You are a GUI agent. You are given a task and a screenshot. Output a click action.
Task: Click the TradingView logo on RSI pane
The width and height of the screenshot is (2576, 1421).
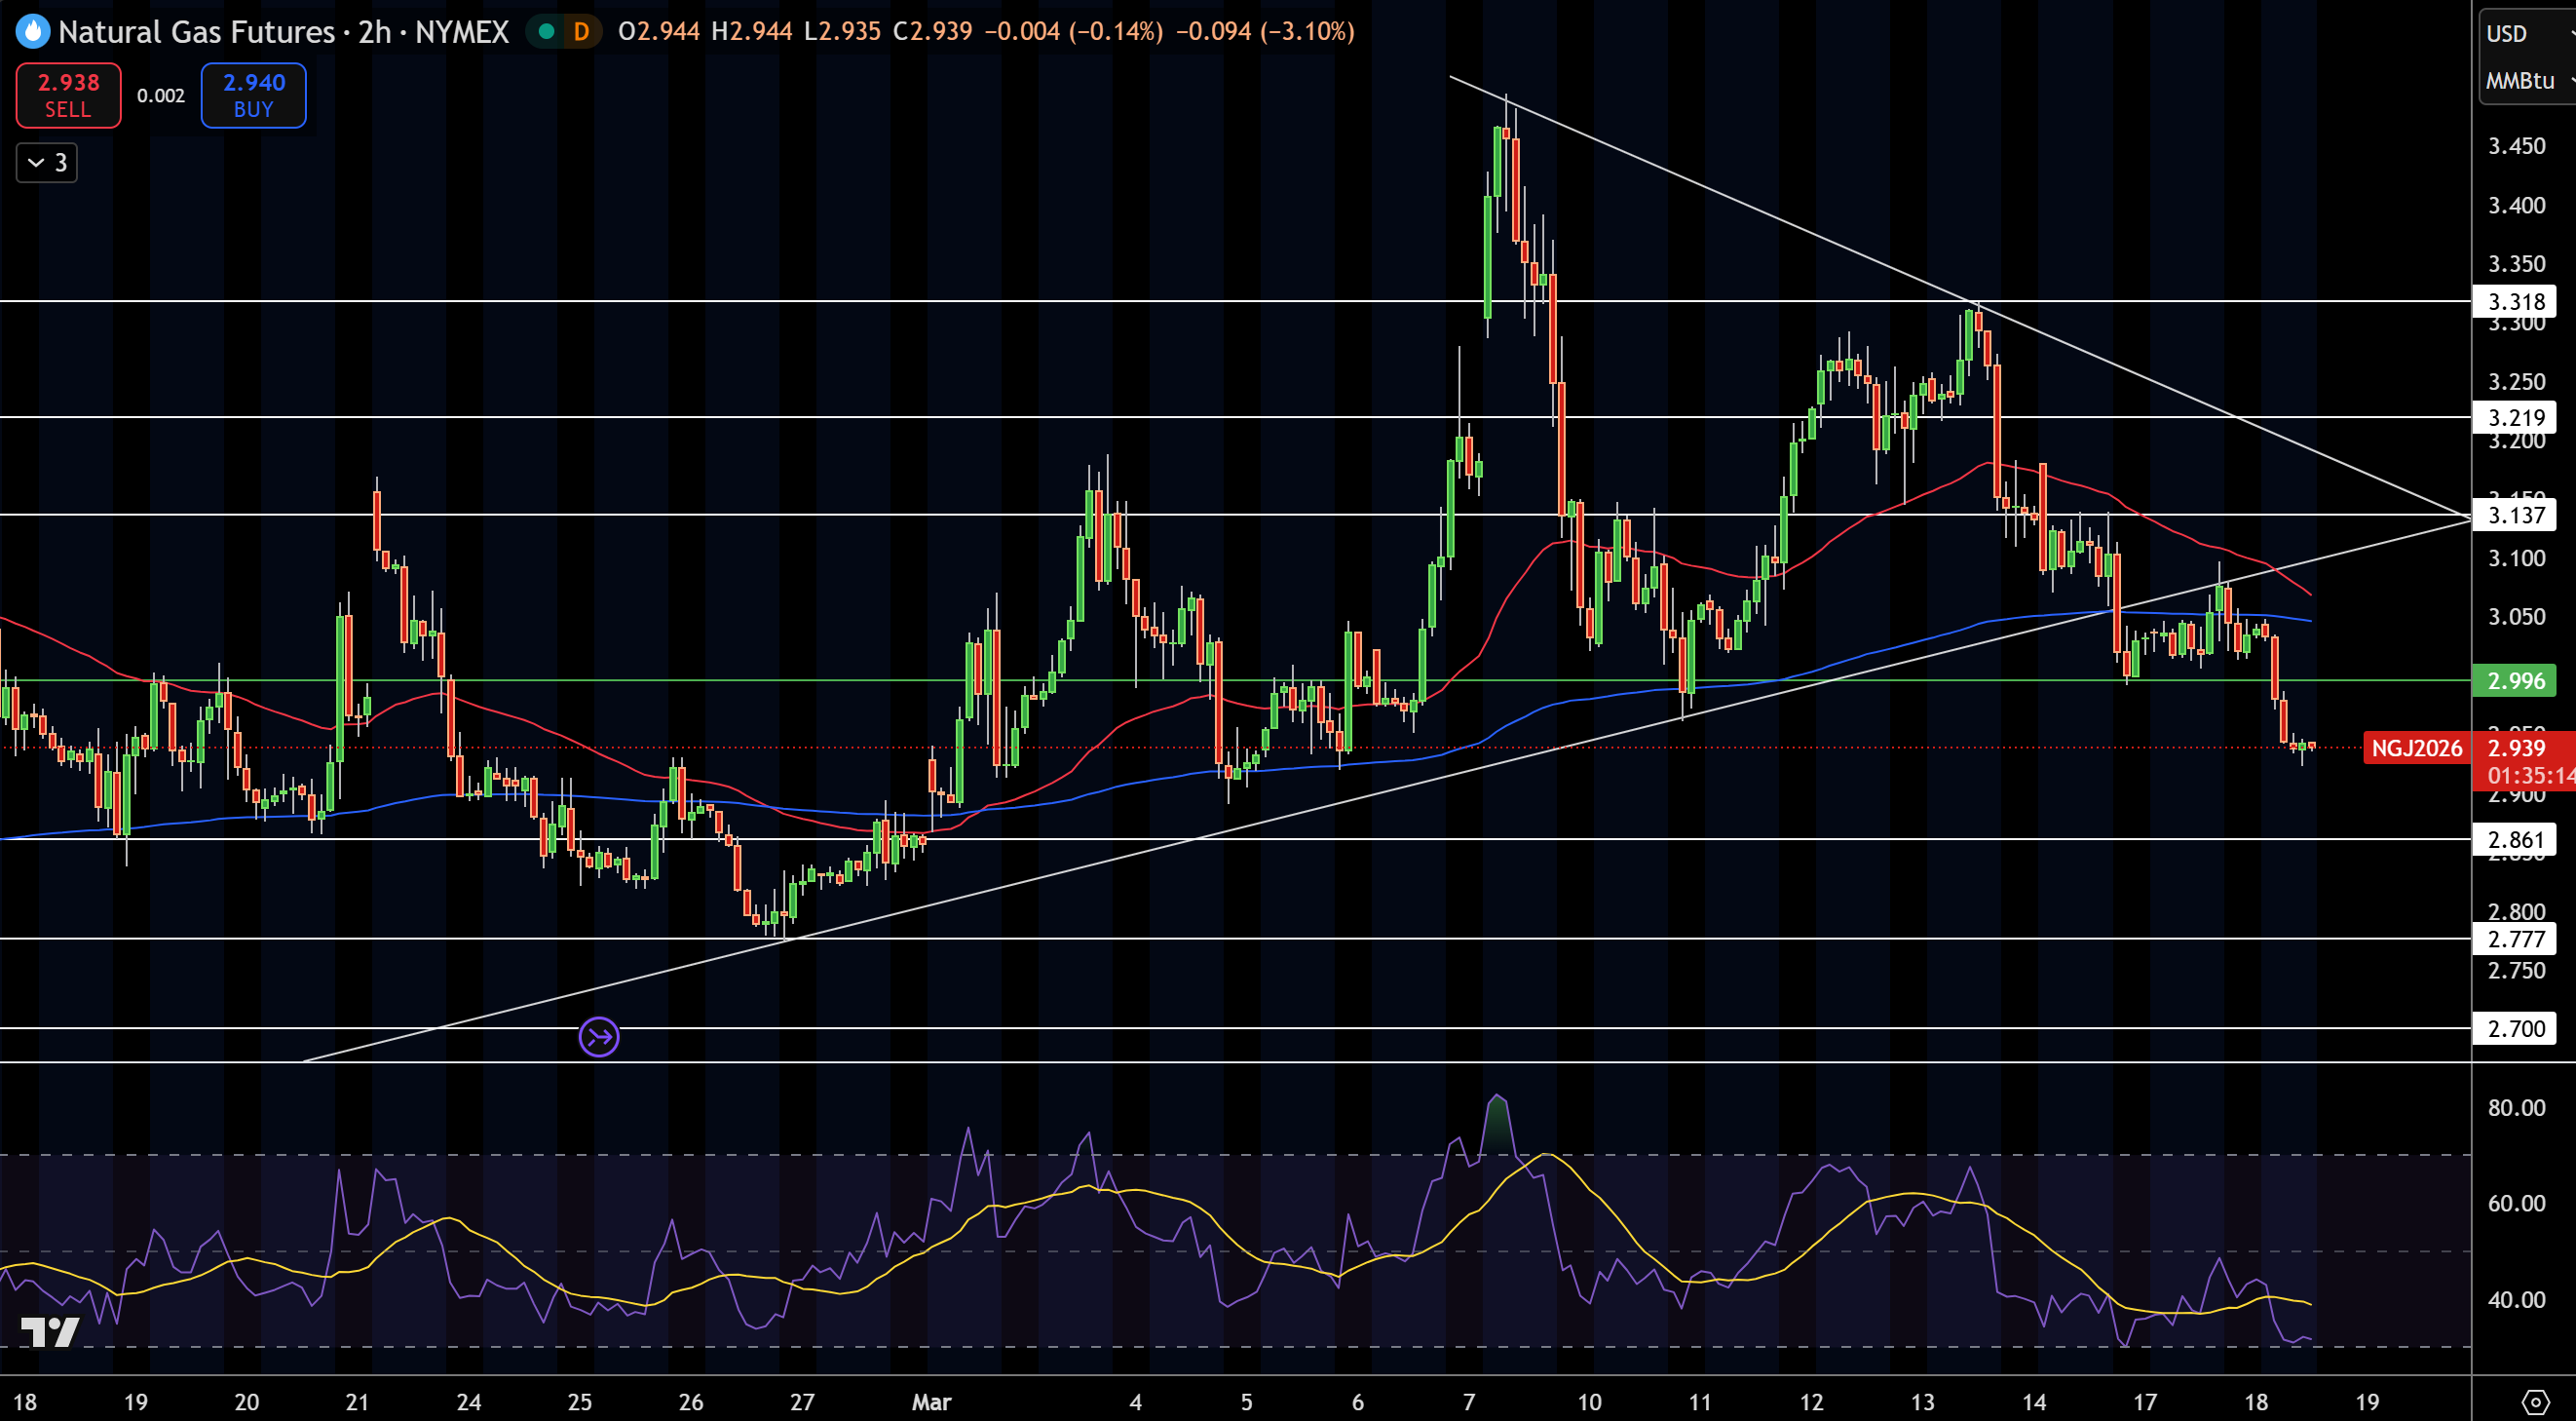(x=50, y=1332)
